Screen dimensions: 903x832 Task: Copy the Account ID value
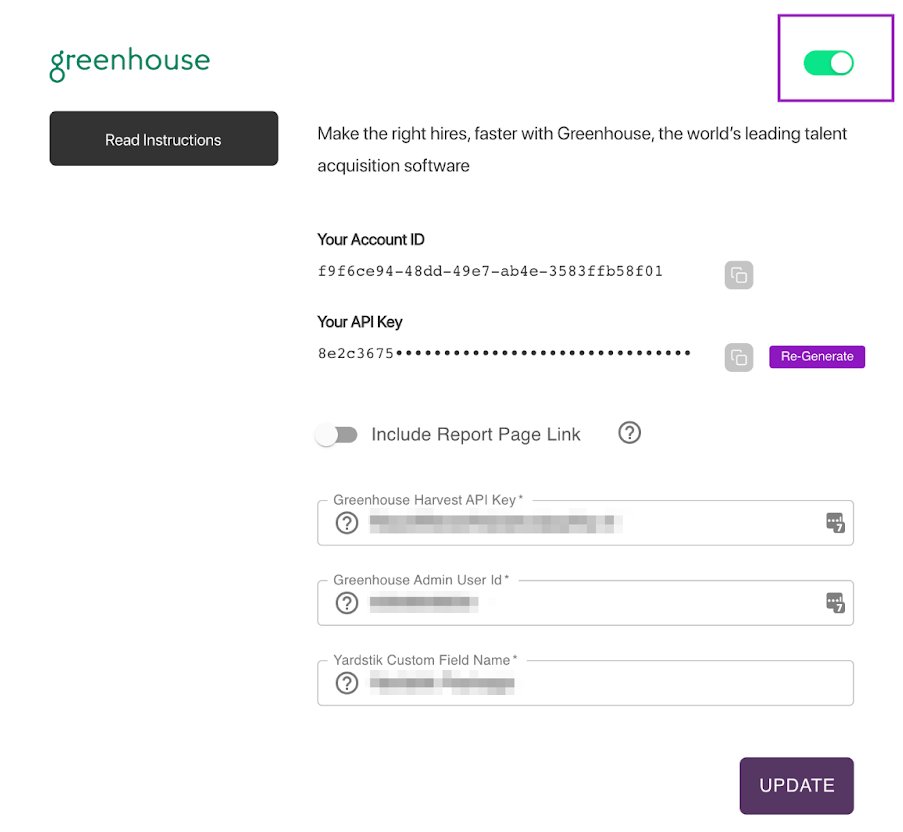[738, 275]
